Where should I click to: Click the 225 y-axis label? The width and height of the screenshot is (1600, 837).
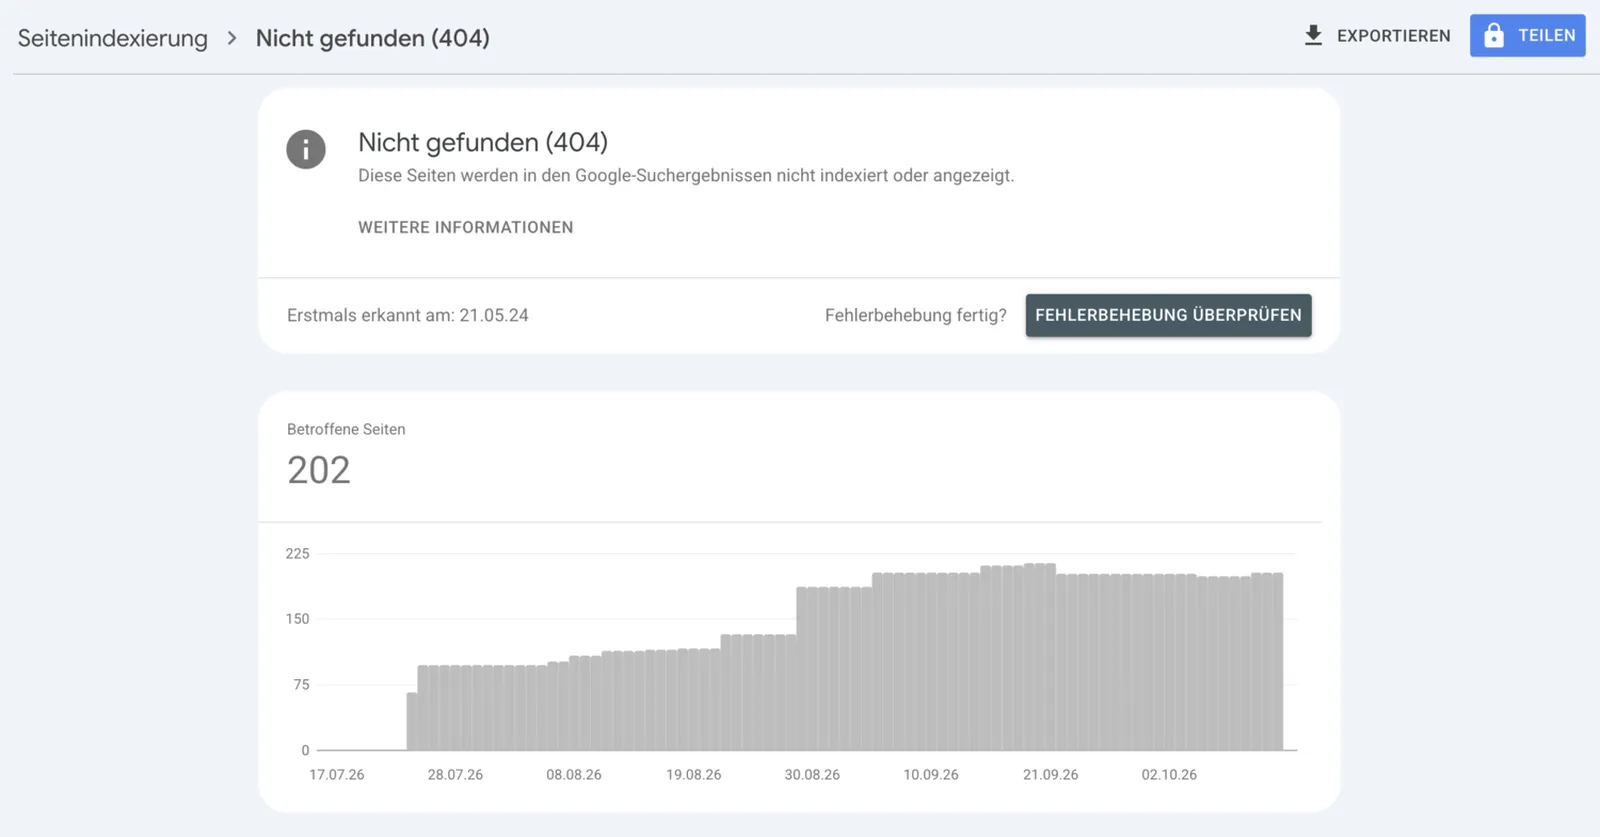tap(298, 554)
